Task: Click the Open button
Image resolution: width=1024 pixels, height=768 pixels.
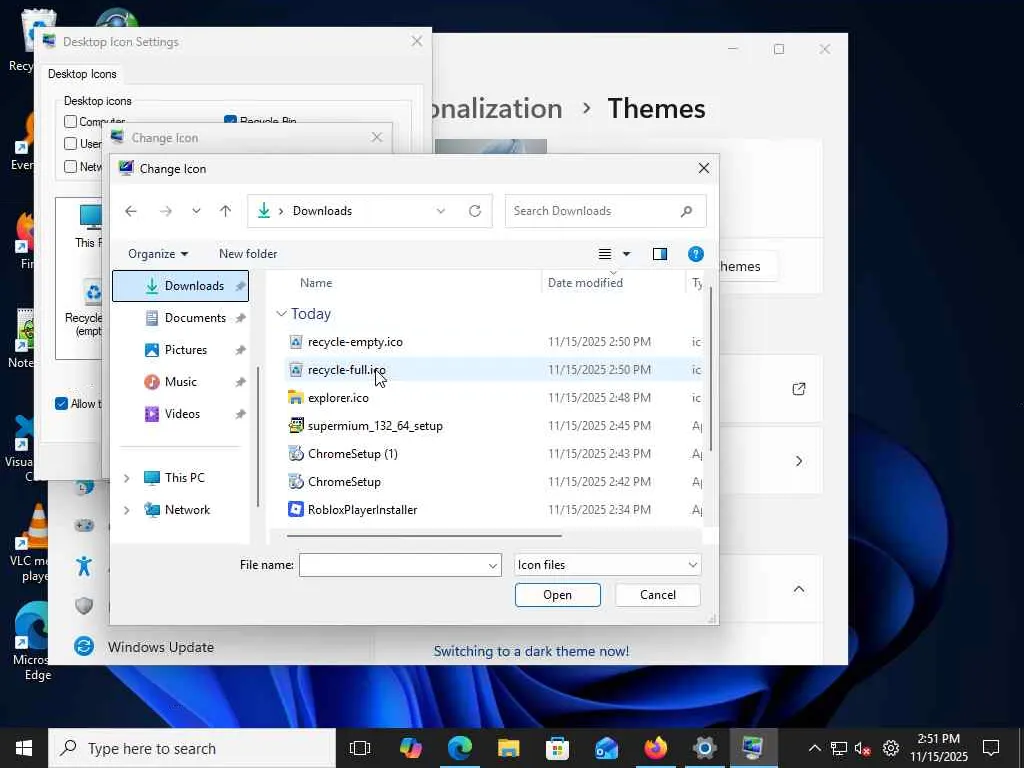Action: (x=557, y=595)
